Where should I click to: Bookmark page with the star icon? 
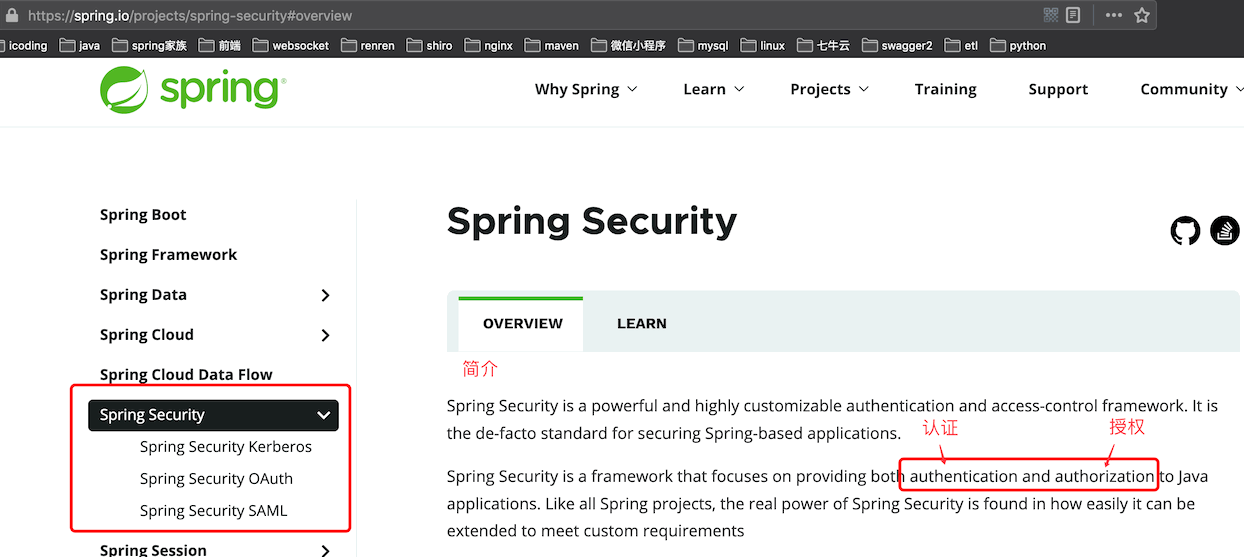point(1142,15)
